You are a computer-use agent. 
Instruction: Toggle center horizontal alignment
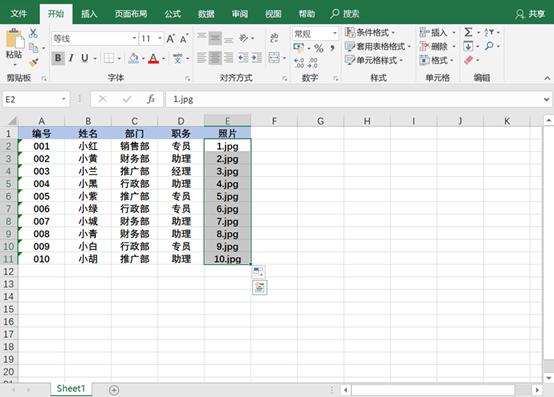point(215,58)
